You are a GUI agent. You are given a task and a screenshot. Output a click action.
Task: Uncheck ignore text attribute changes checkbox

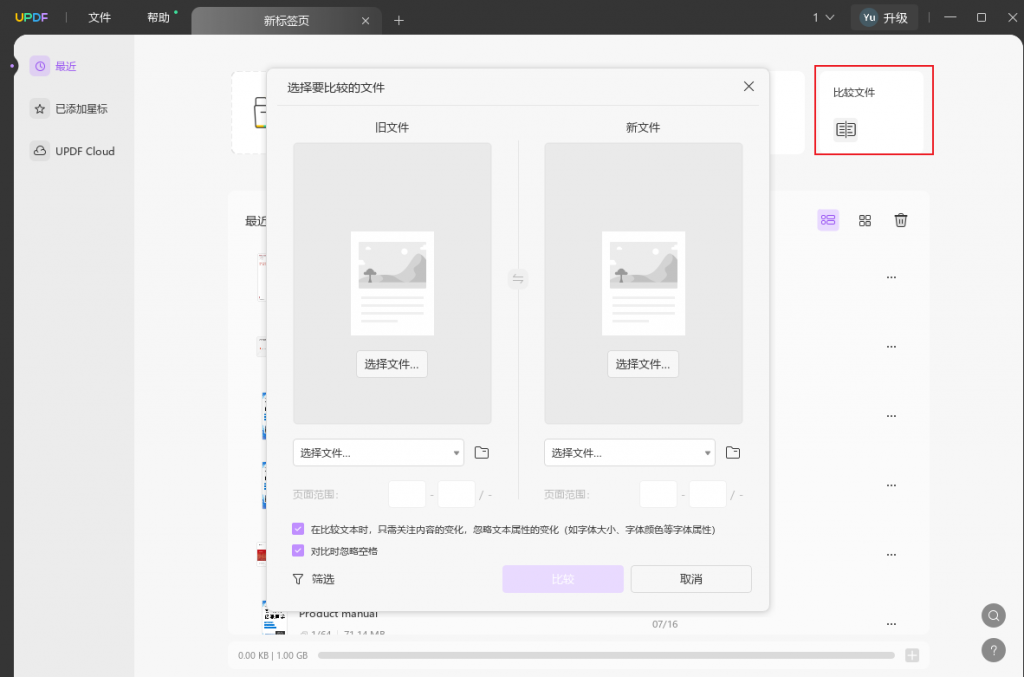(x=298, y=529)
